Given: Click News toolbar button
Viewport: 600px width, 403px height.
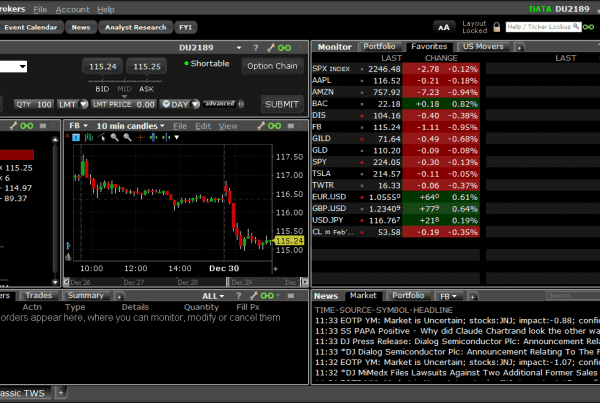Looking at the screenshot, I should (x=81, y=28).
